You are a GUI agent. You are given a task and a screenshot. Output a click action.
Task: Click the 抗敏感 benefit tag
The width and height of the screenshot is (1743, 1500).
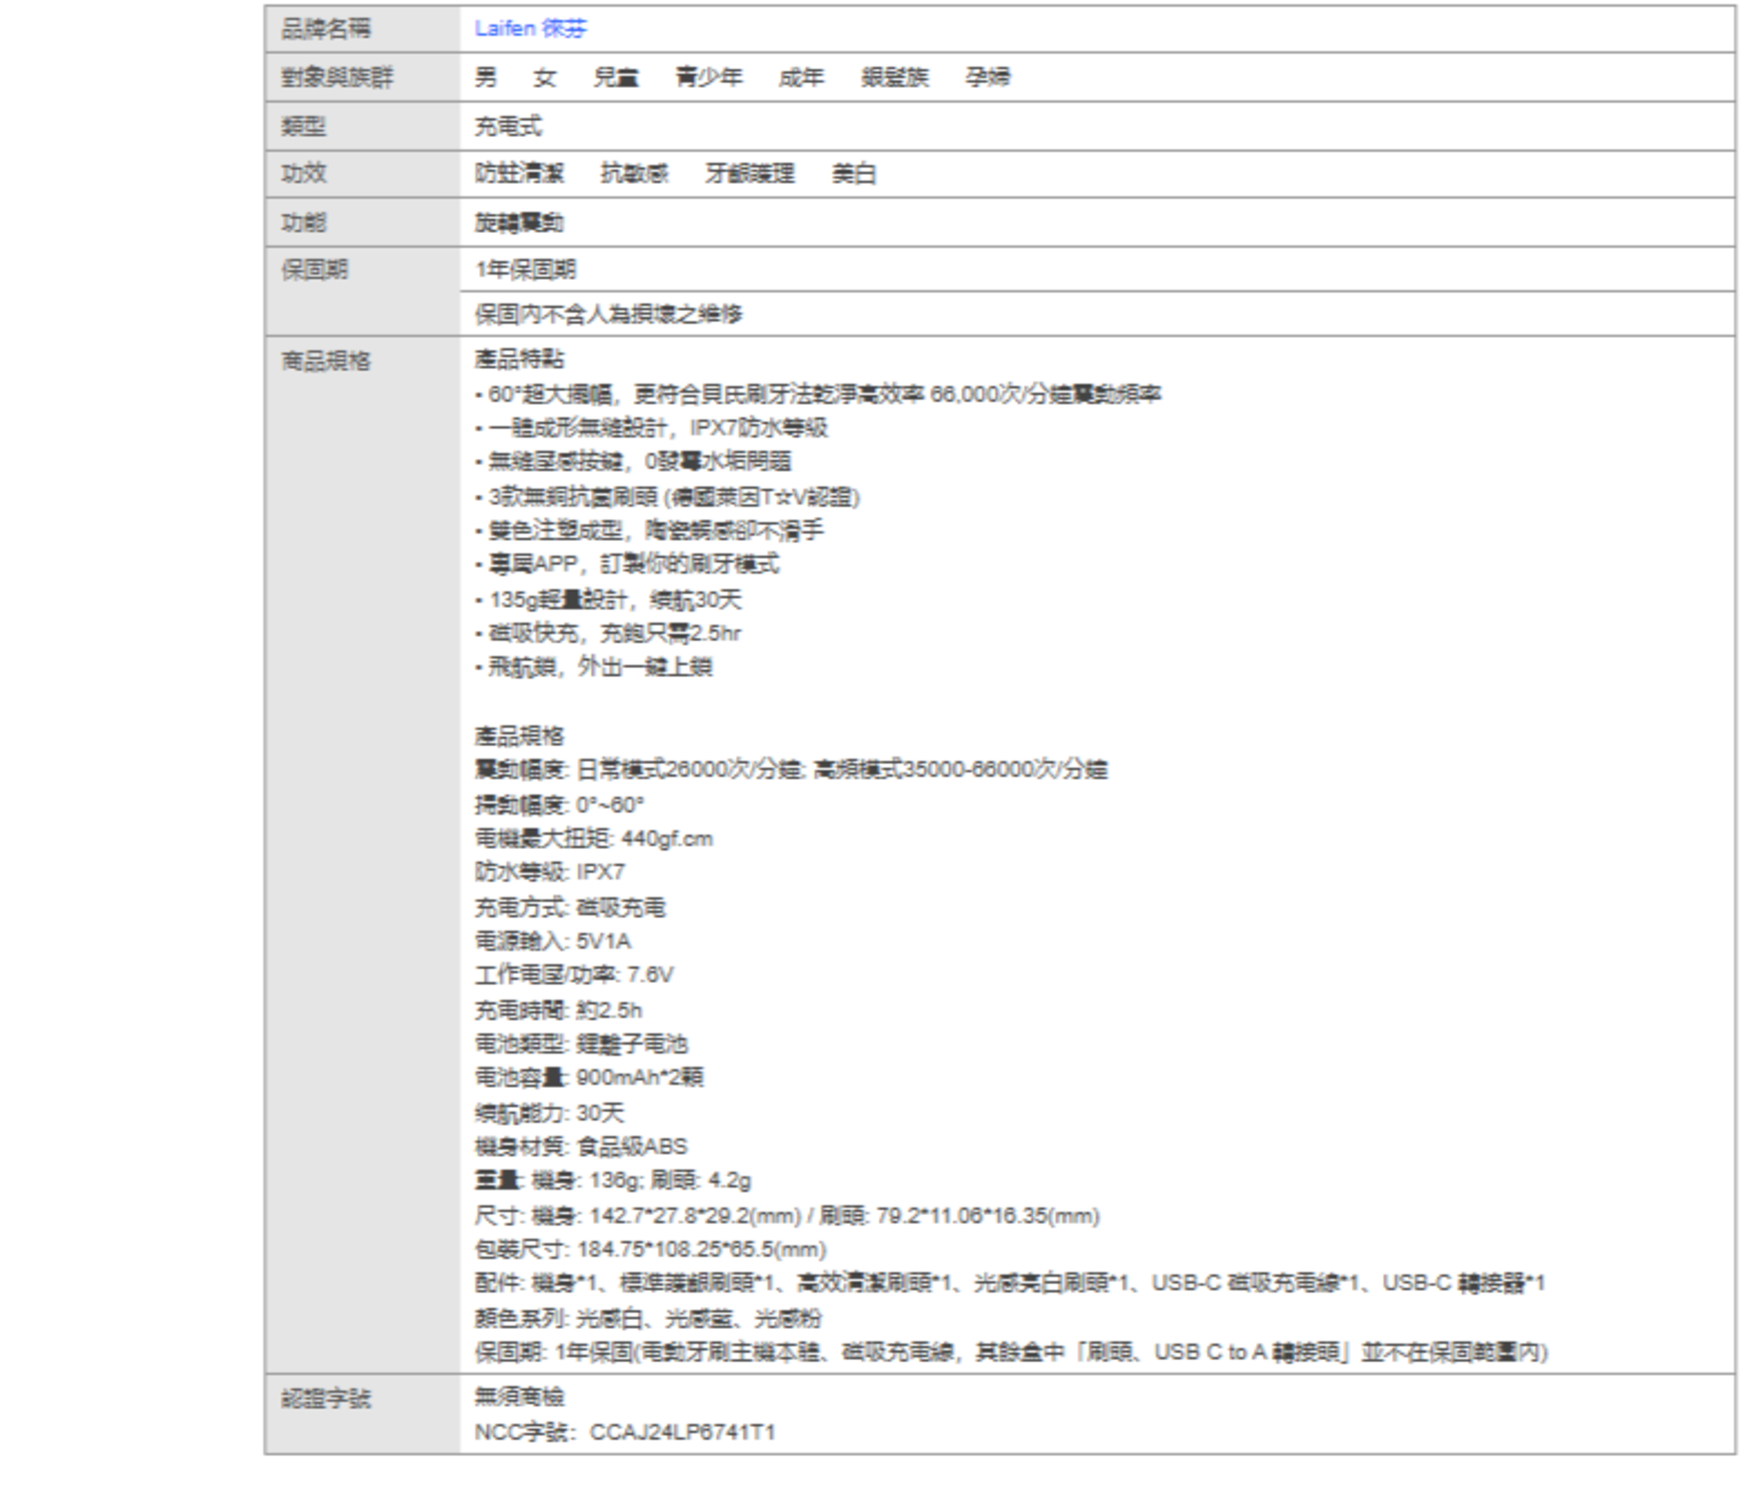point(634,174)
